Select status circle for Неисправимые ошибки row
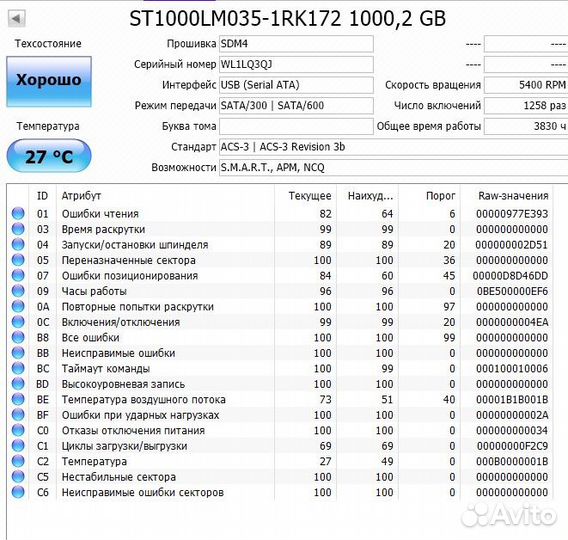The height and width of the screenshot is (540, 568). [x=18, y=353]
